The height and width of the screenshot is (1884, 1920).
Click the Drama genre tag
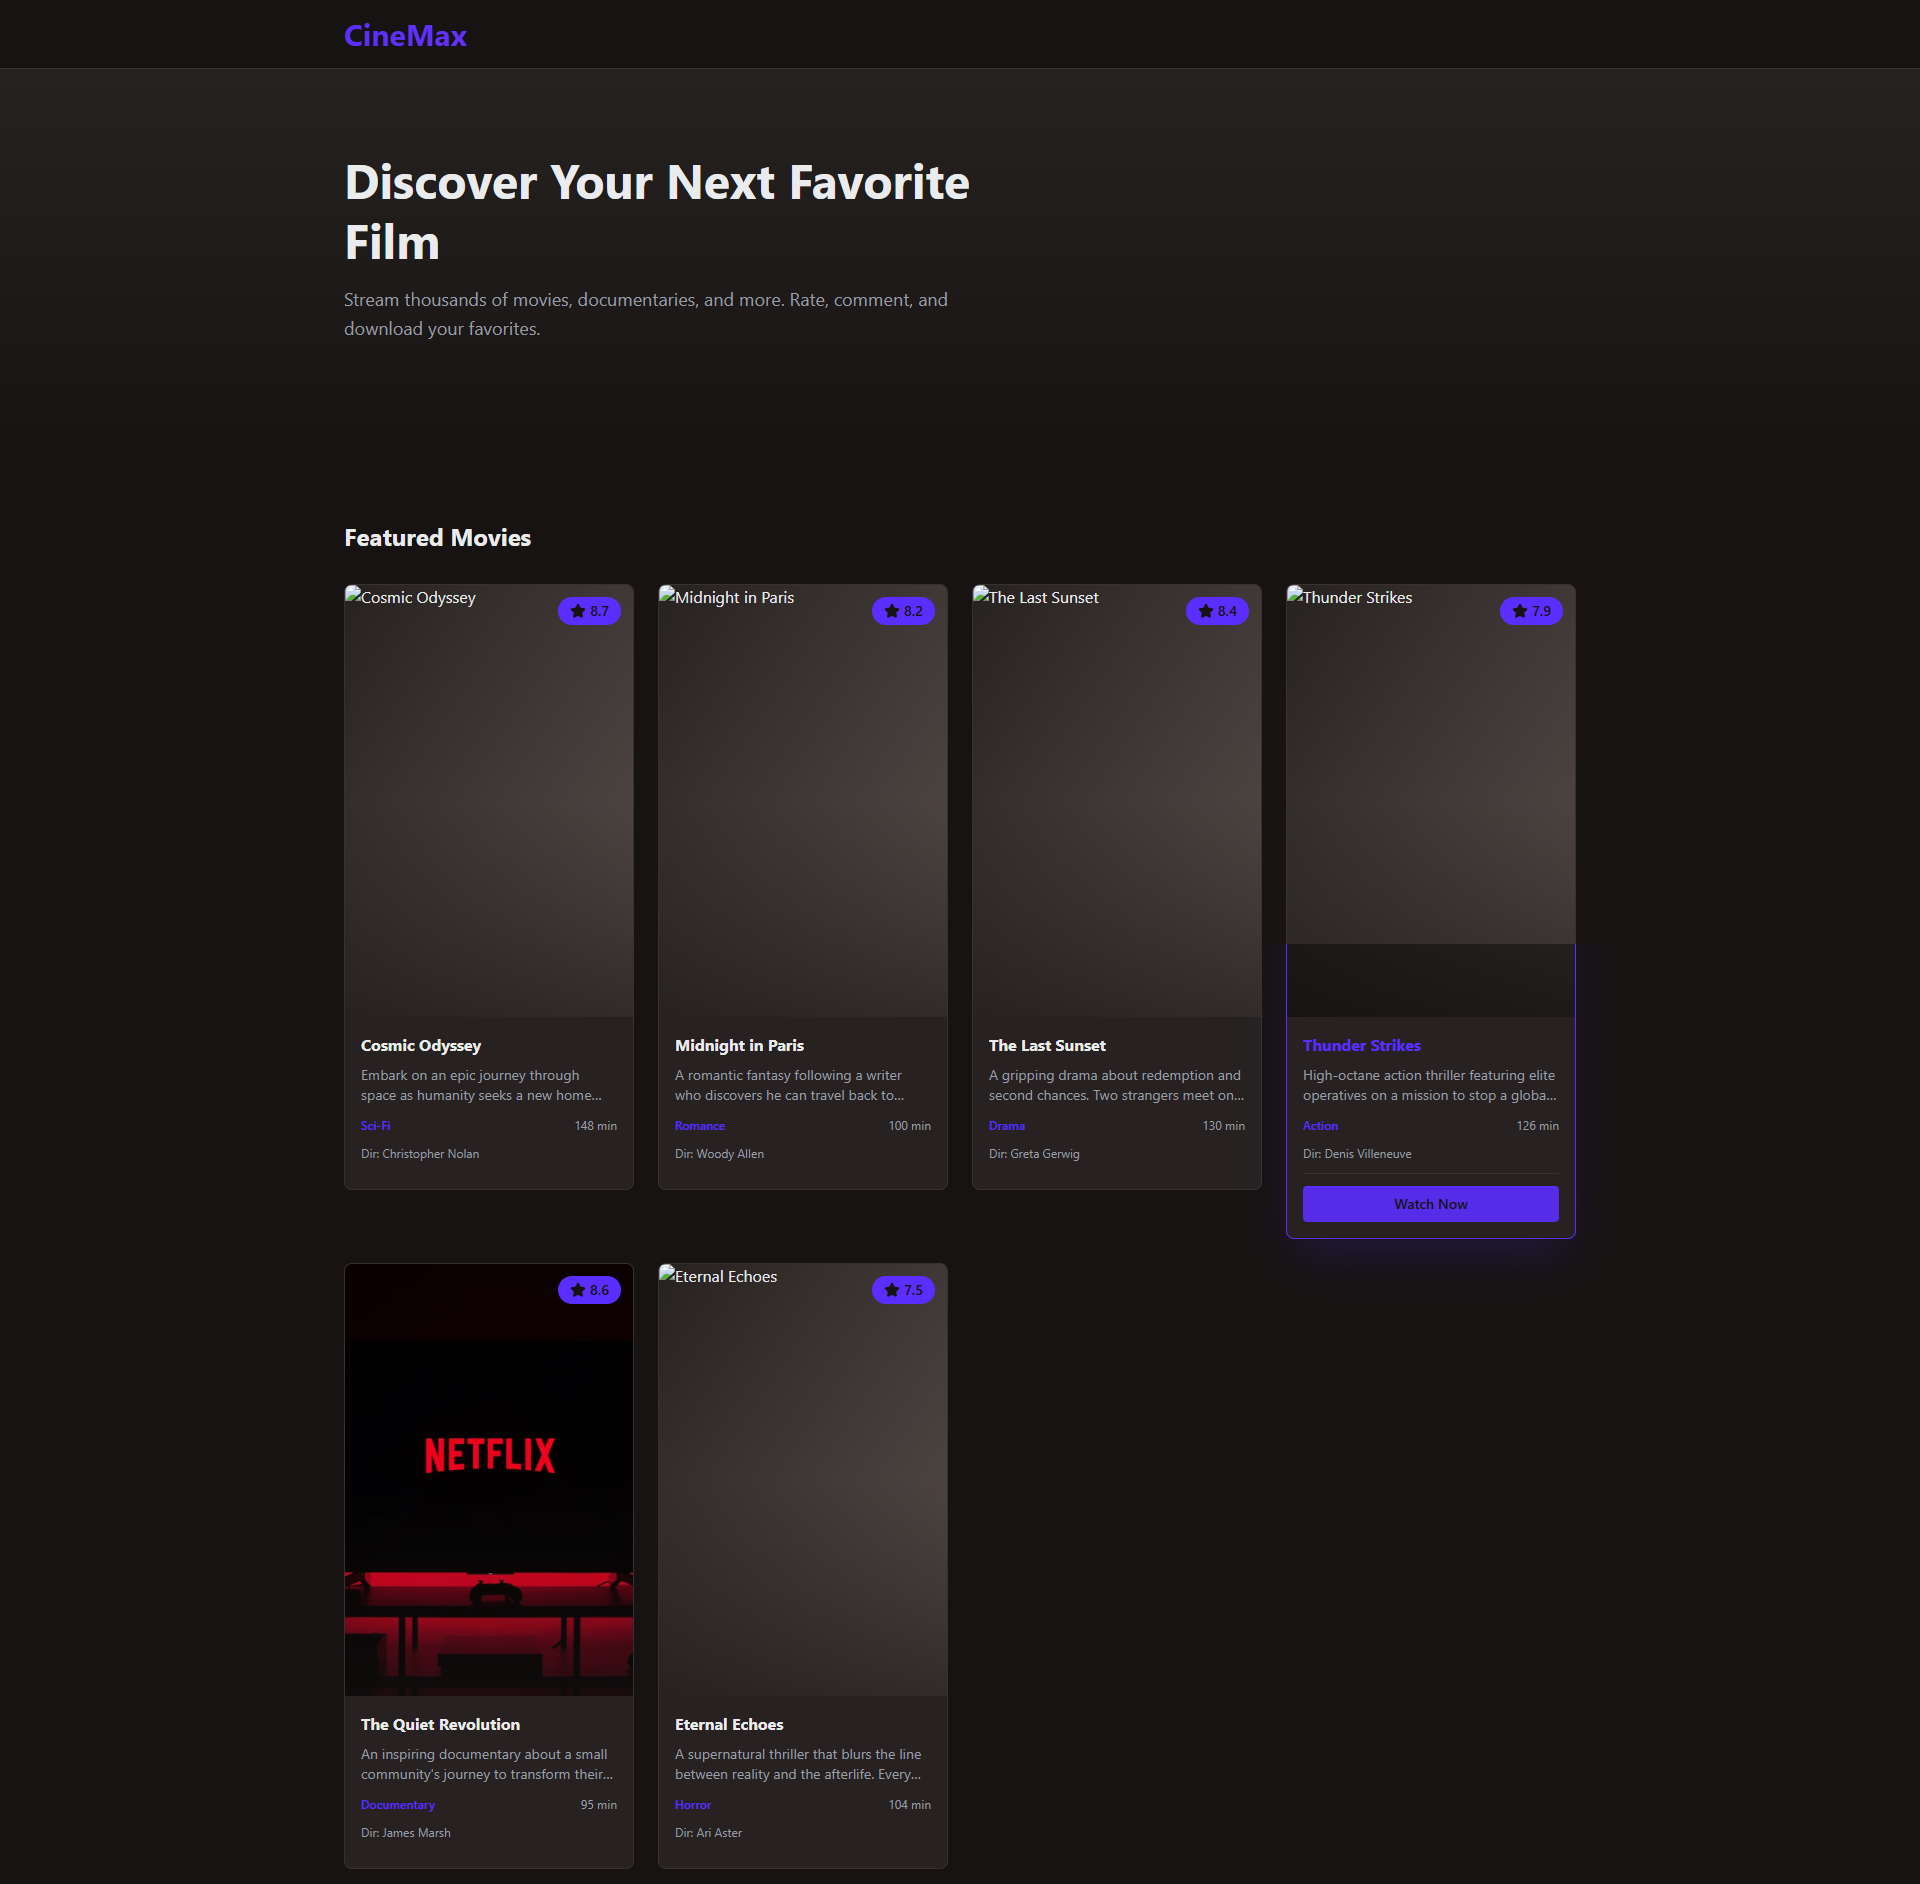pos(1006,1126)
